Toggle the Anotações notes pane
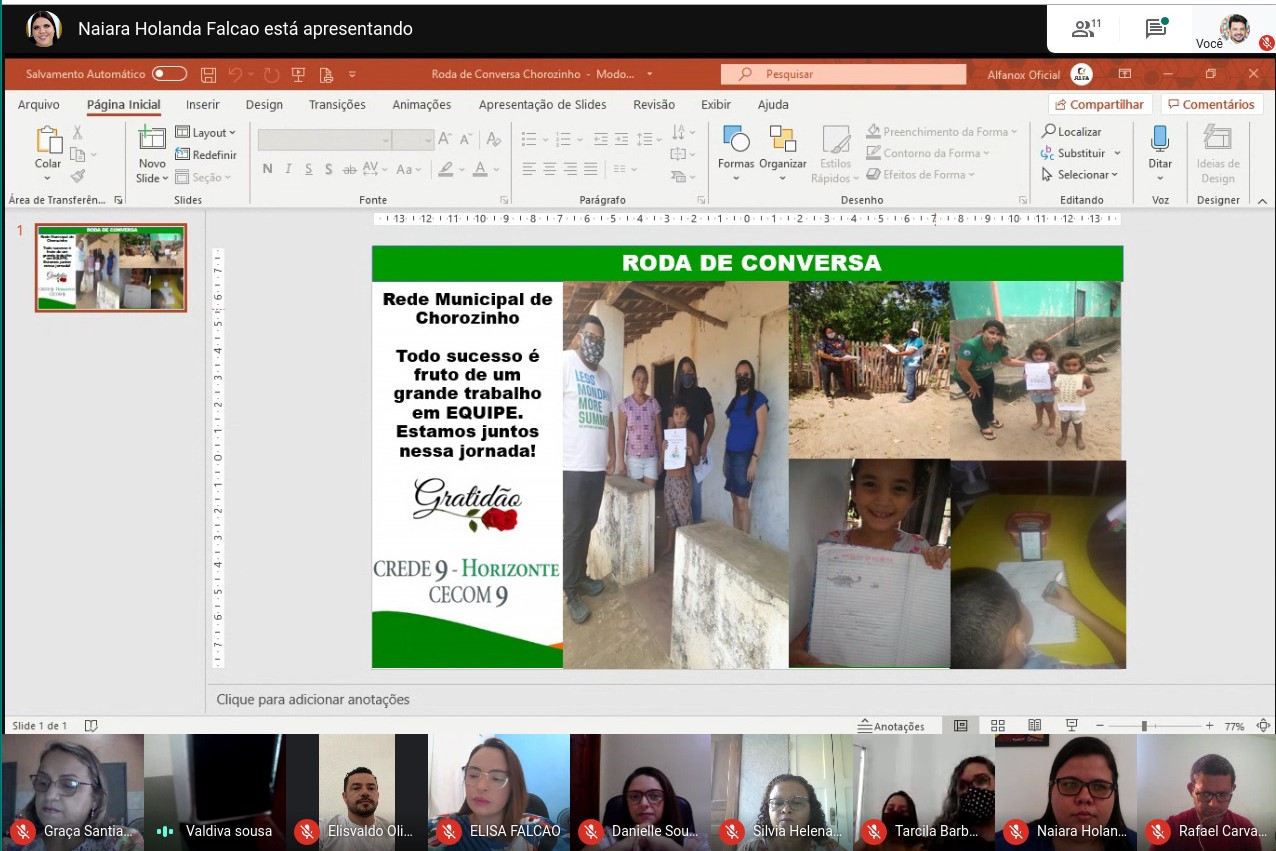 point(891,726)
